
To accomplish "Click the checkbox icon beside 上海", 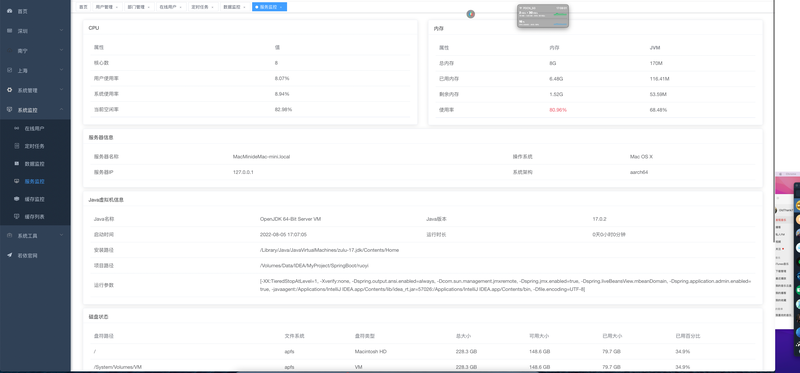I will (x=10, y=70).
